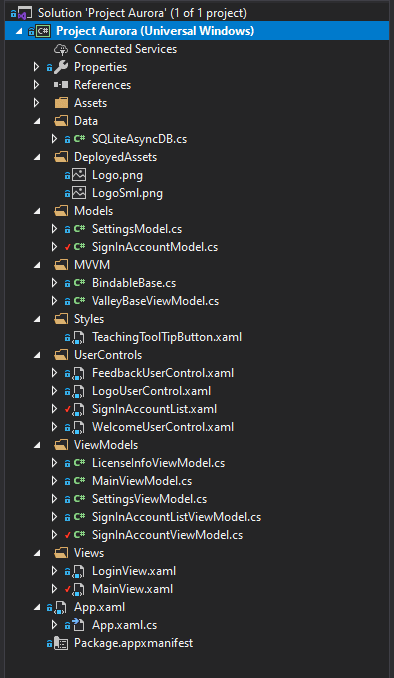Expand the References node
394x678 pixels.
tap(36, 85)
